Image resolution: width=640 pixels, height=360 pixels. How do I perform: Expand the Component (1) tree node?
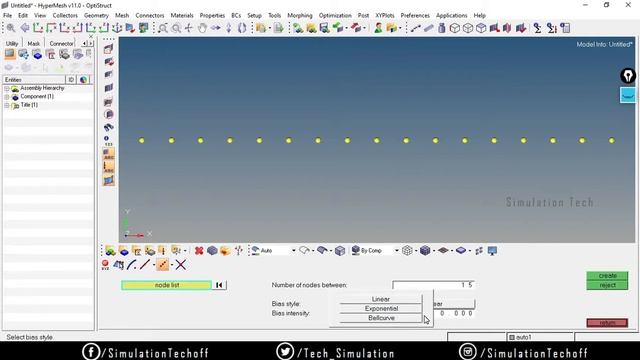(7, 97)
